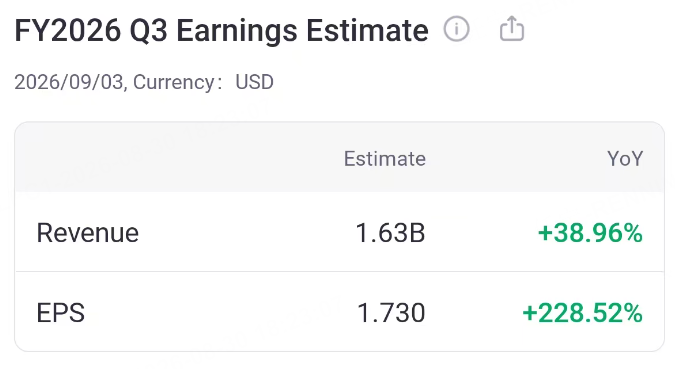Click the YoY column header
Image resolution: width=675 pixels, height=369 pixels.
[x=625, y=159]
